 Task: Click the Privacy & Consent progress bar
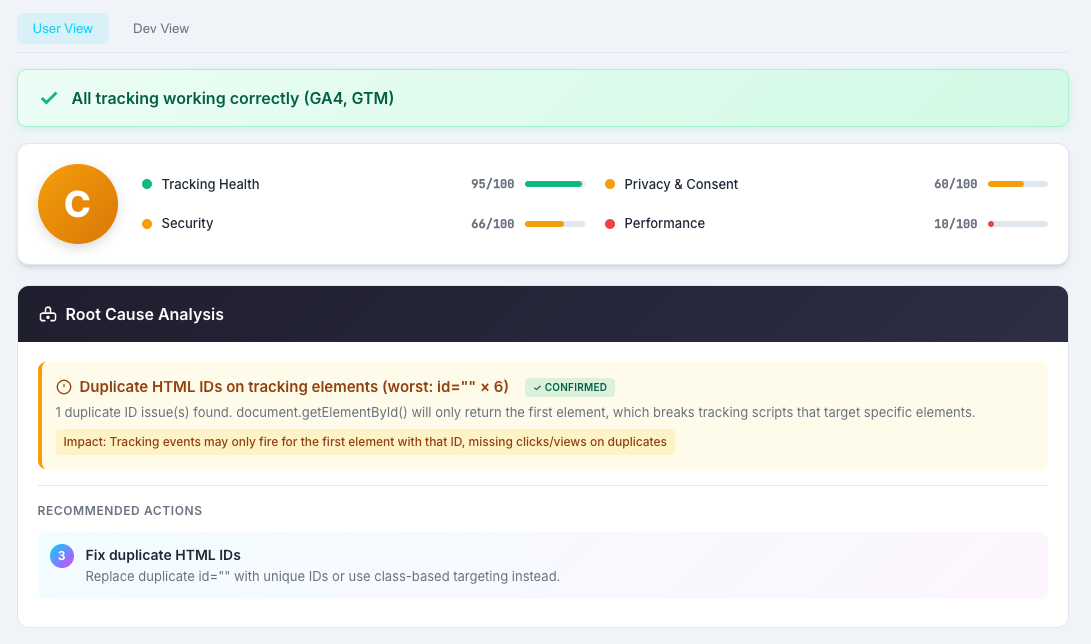pyautogui.click(x=1017, y=184)
